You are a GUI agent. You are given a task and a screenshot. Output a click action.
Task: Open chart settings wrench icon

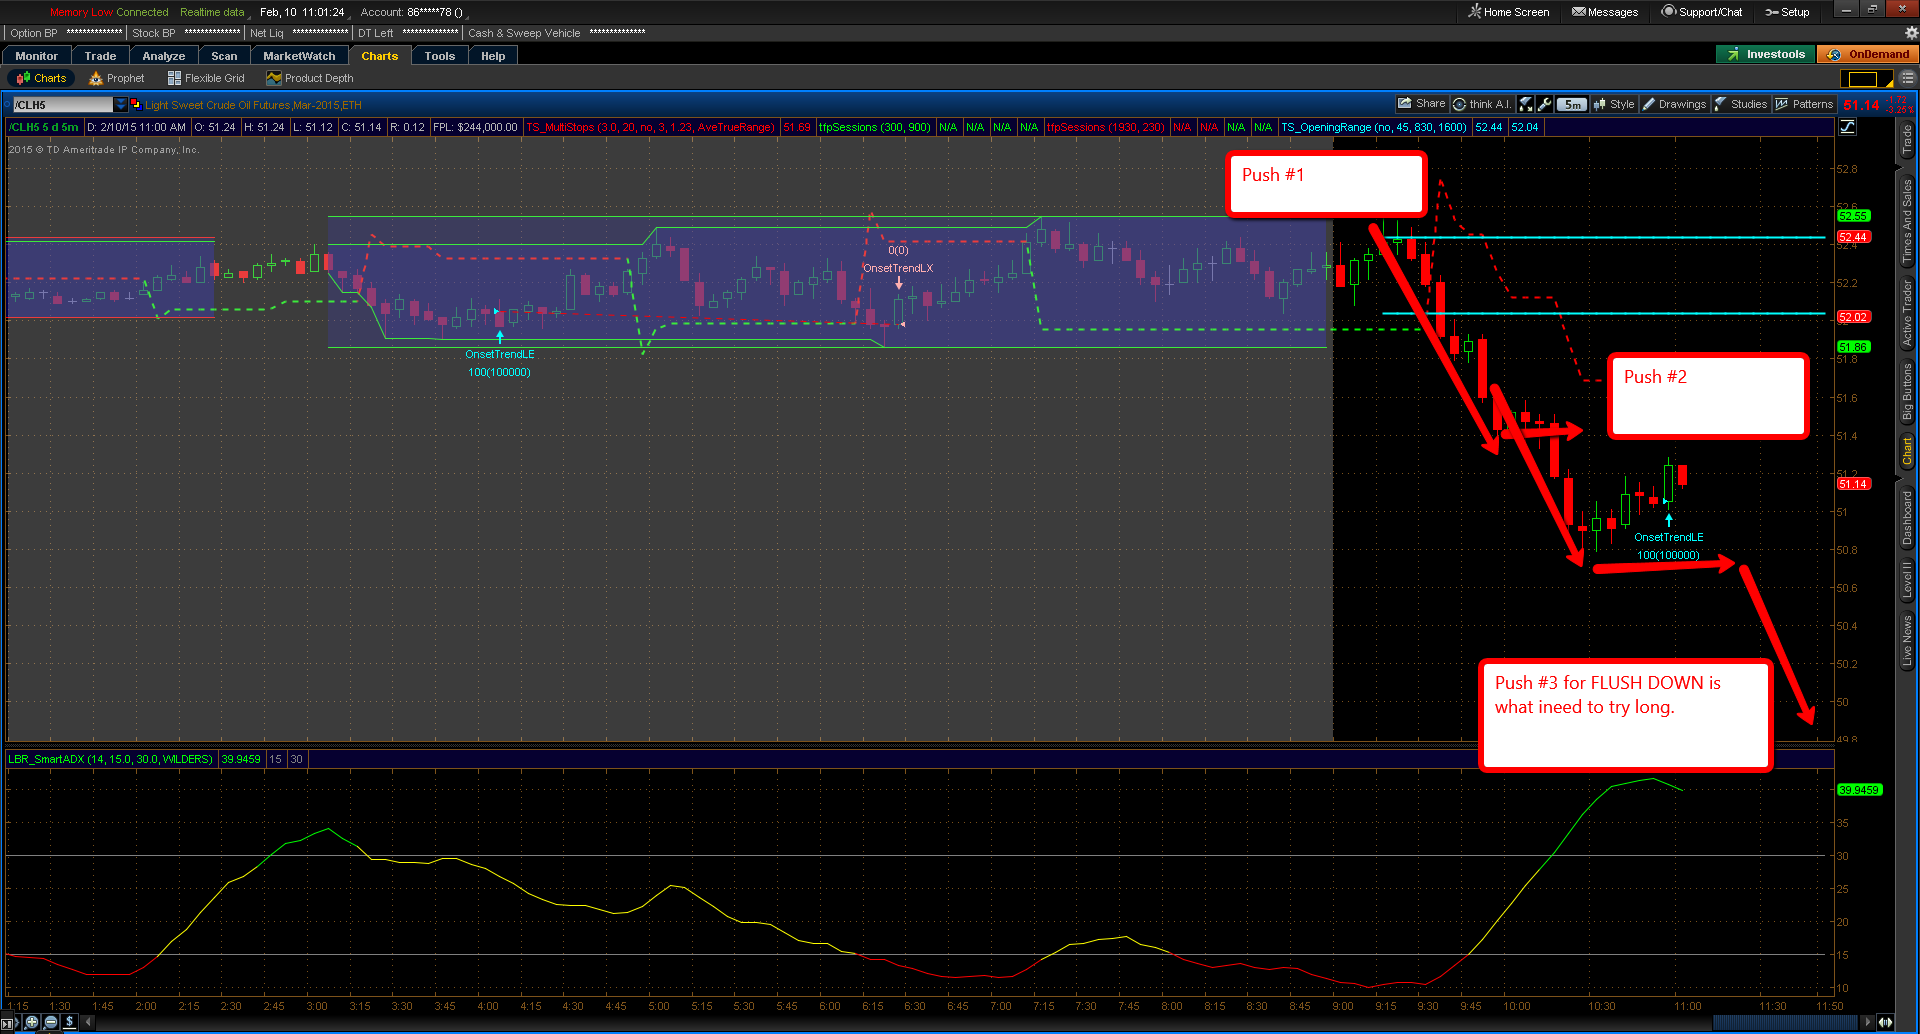(x=1545, y=104)
